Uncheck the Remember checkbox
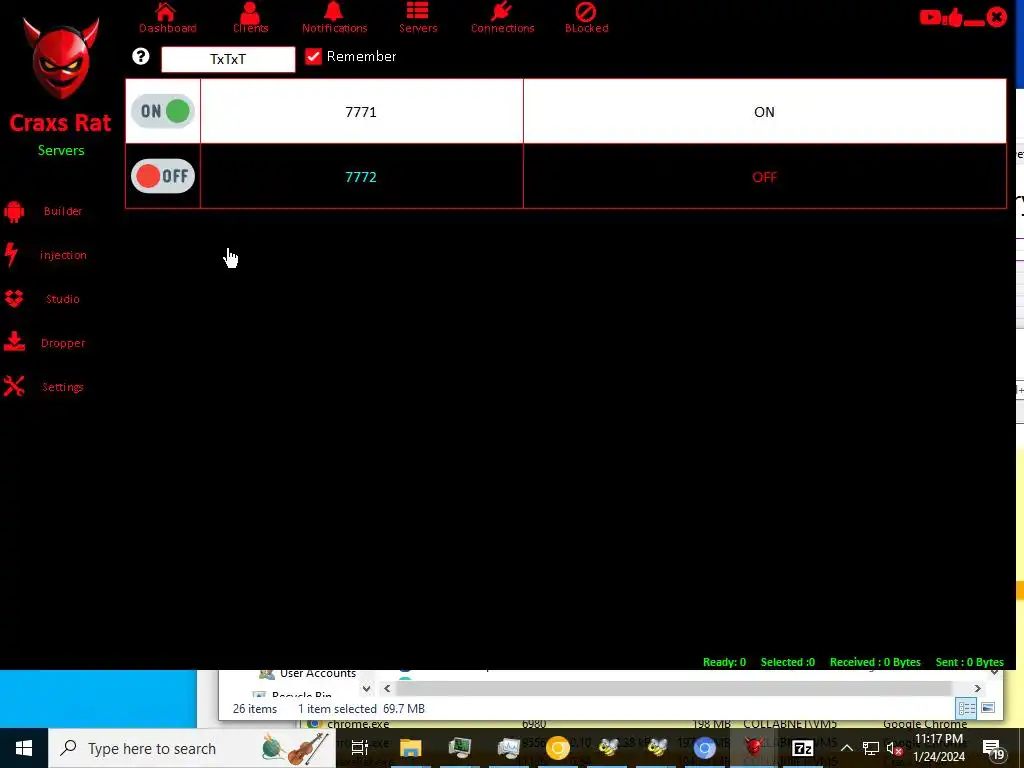1024x768 pixels. pos(313,57)
